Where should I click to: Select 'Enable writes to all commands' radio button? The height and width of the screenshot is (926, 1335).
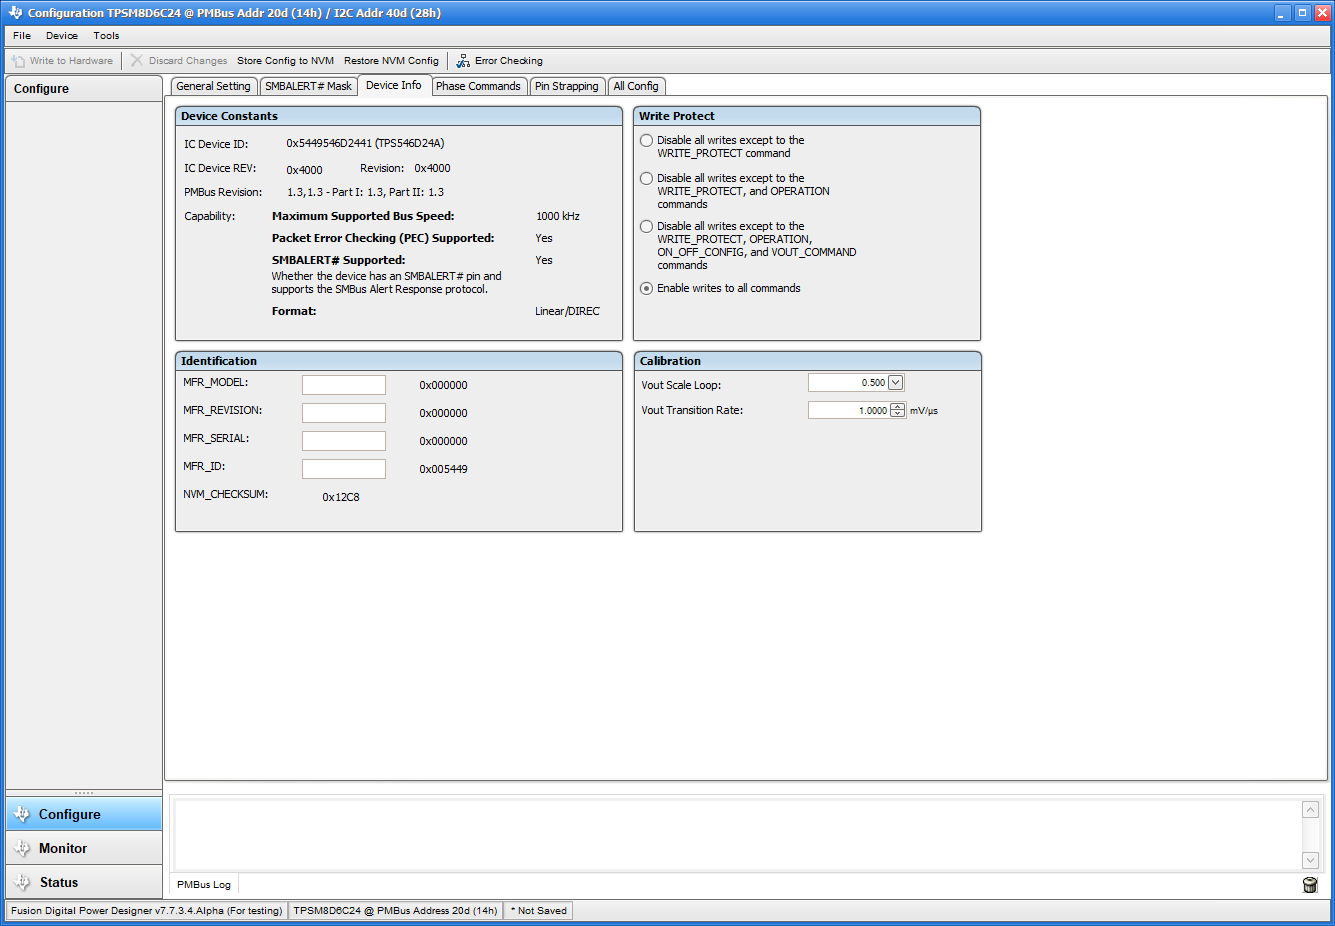[646, 288]
